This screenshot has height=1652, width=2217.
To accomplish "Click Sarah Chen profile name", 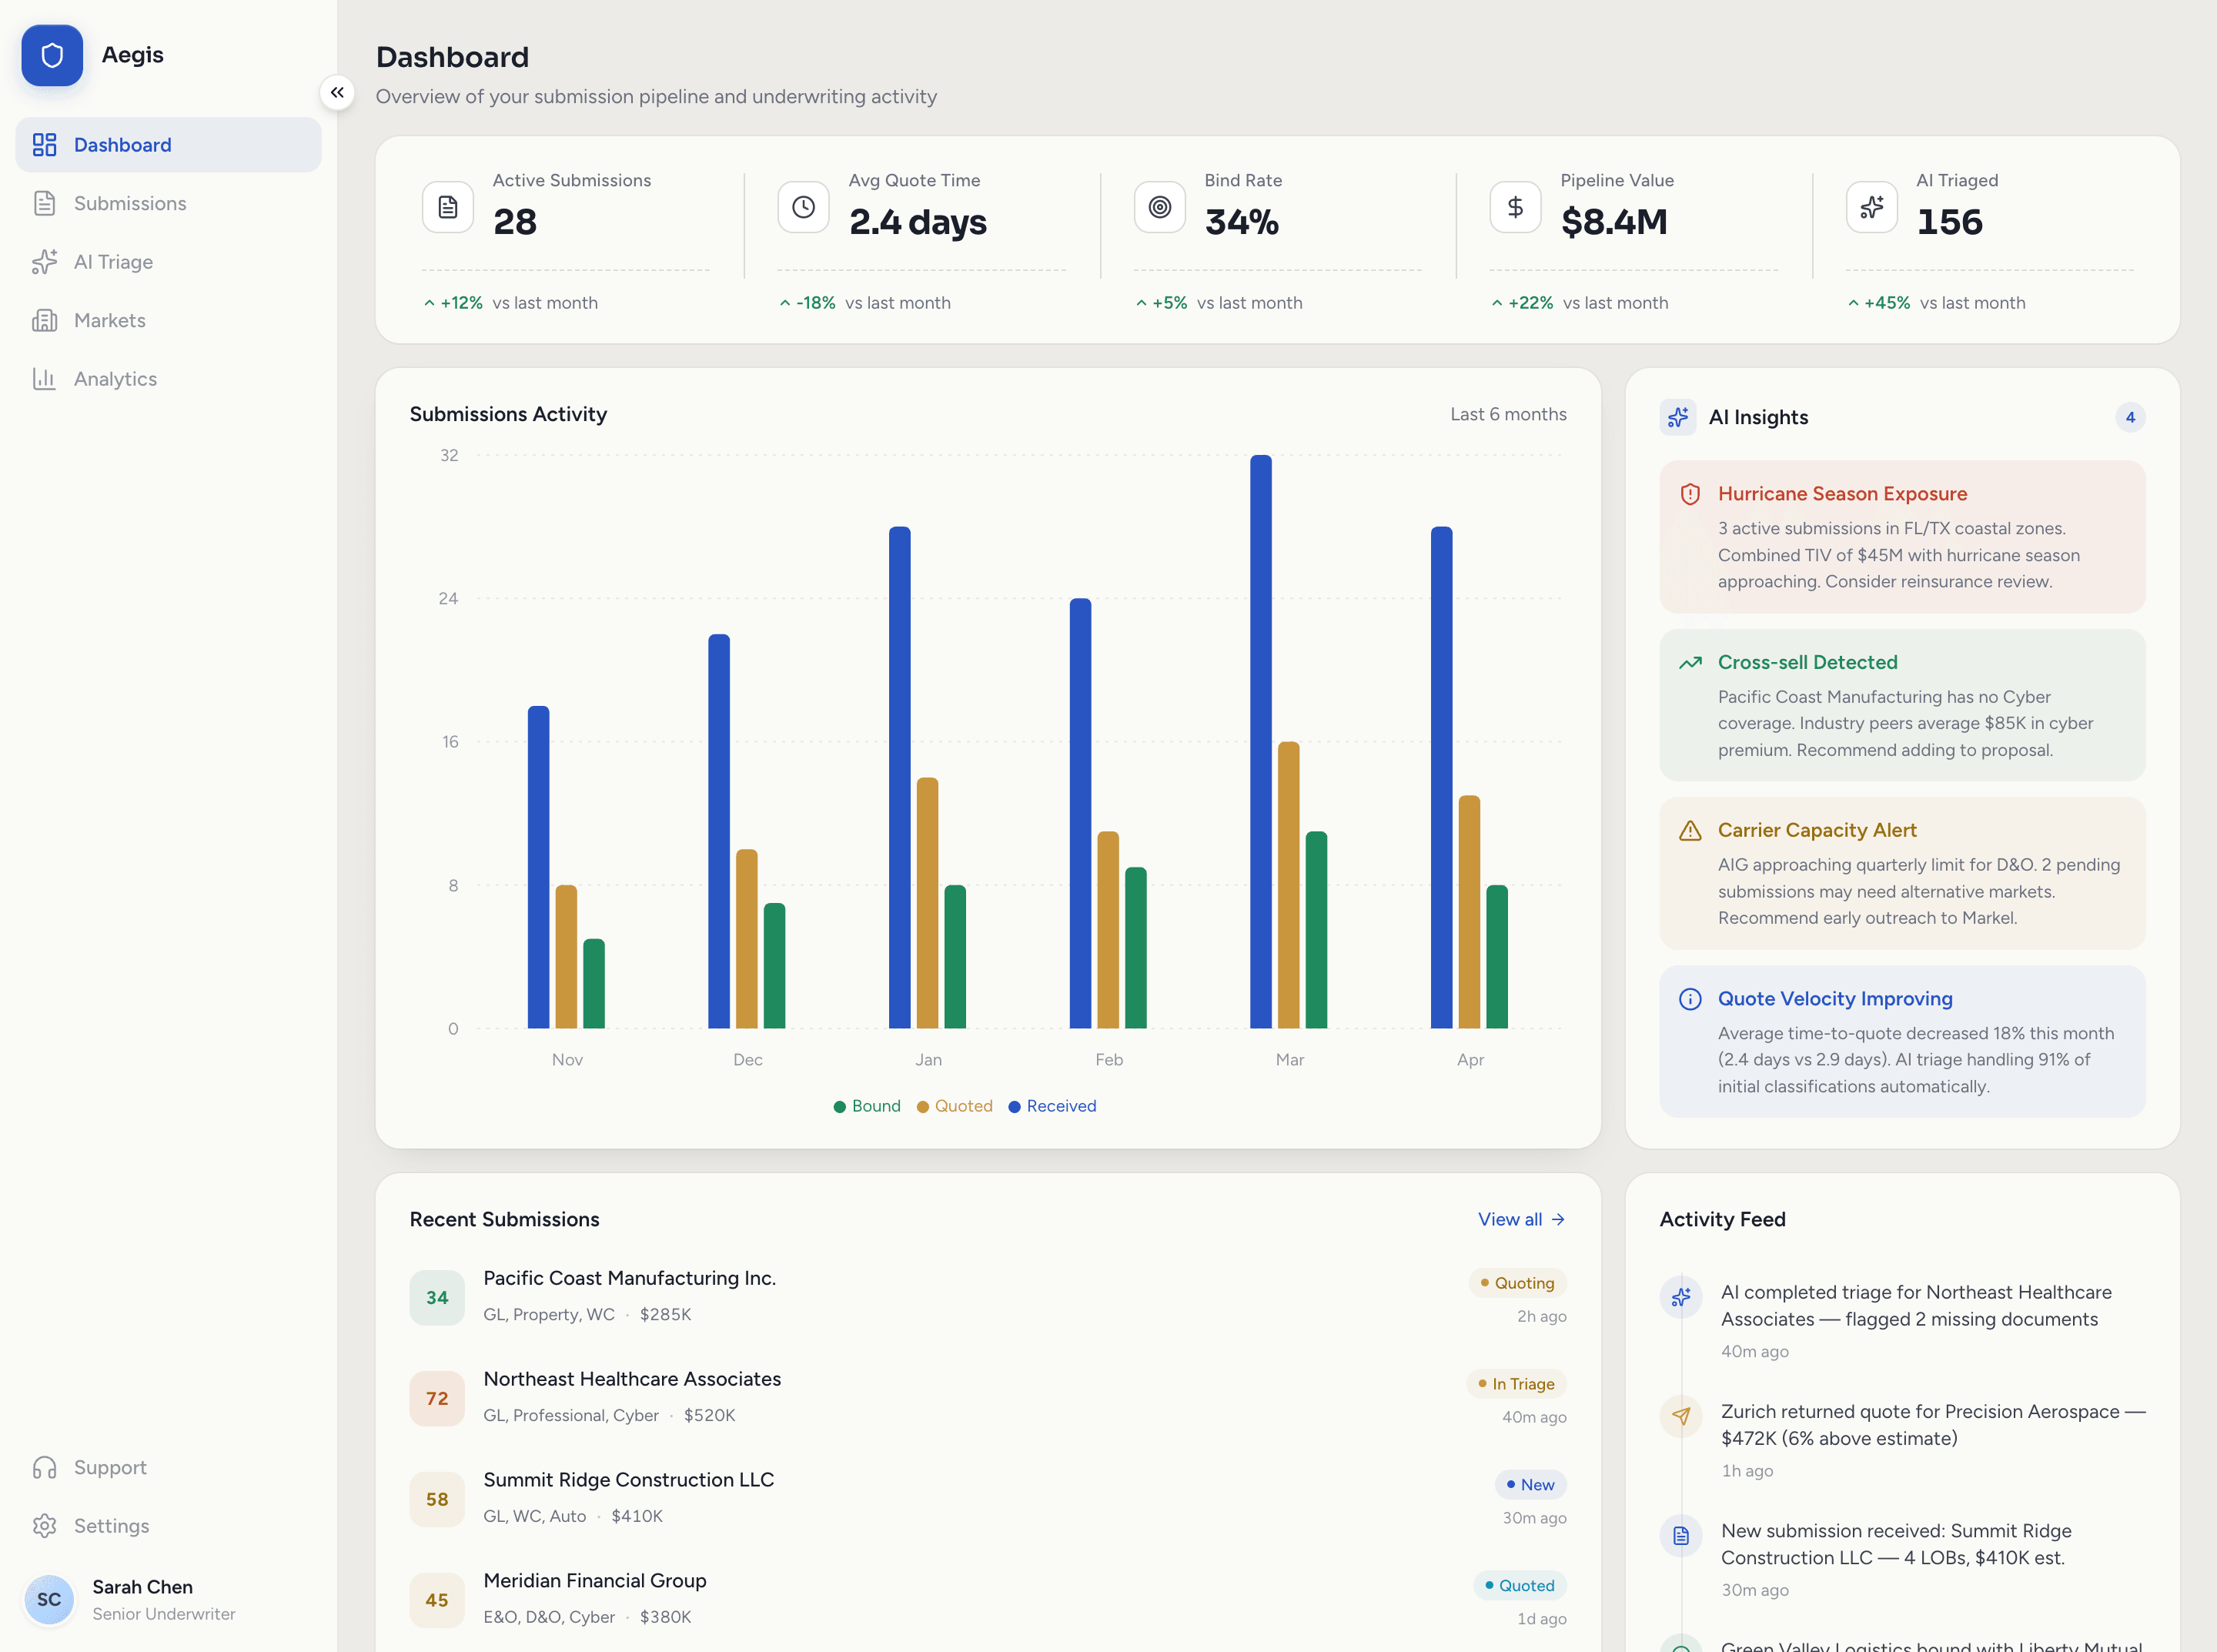I will point(142,1587).
